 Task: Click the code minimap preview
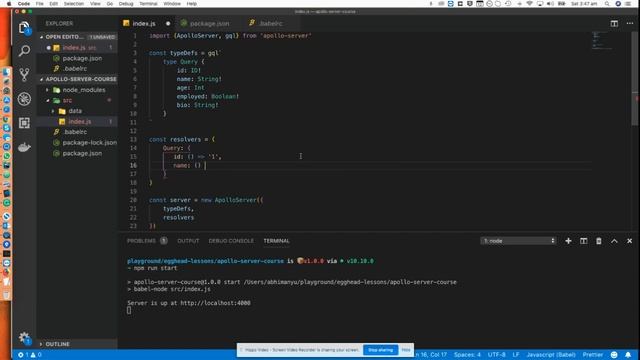(x=602, y=41)
